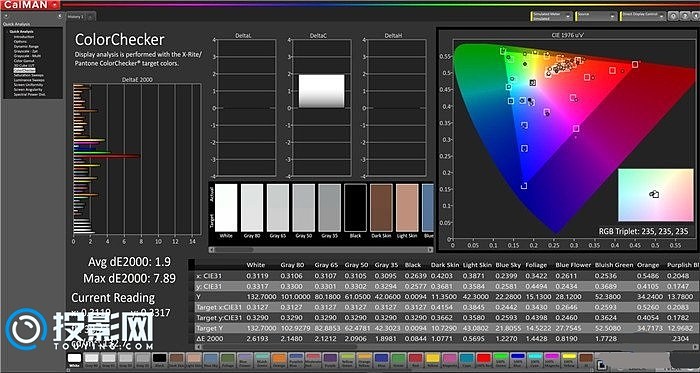
Task: Open the Screen Uniformity workflow page
Action: coord(28,85)
